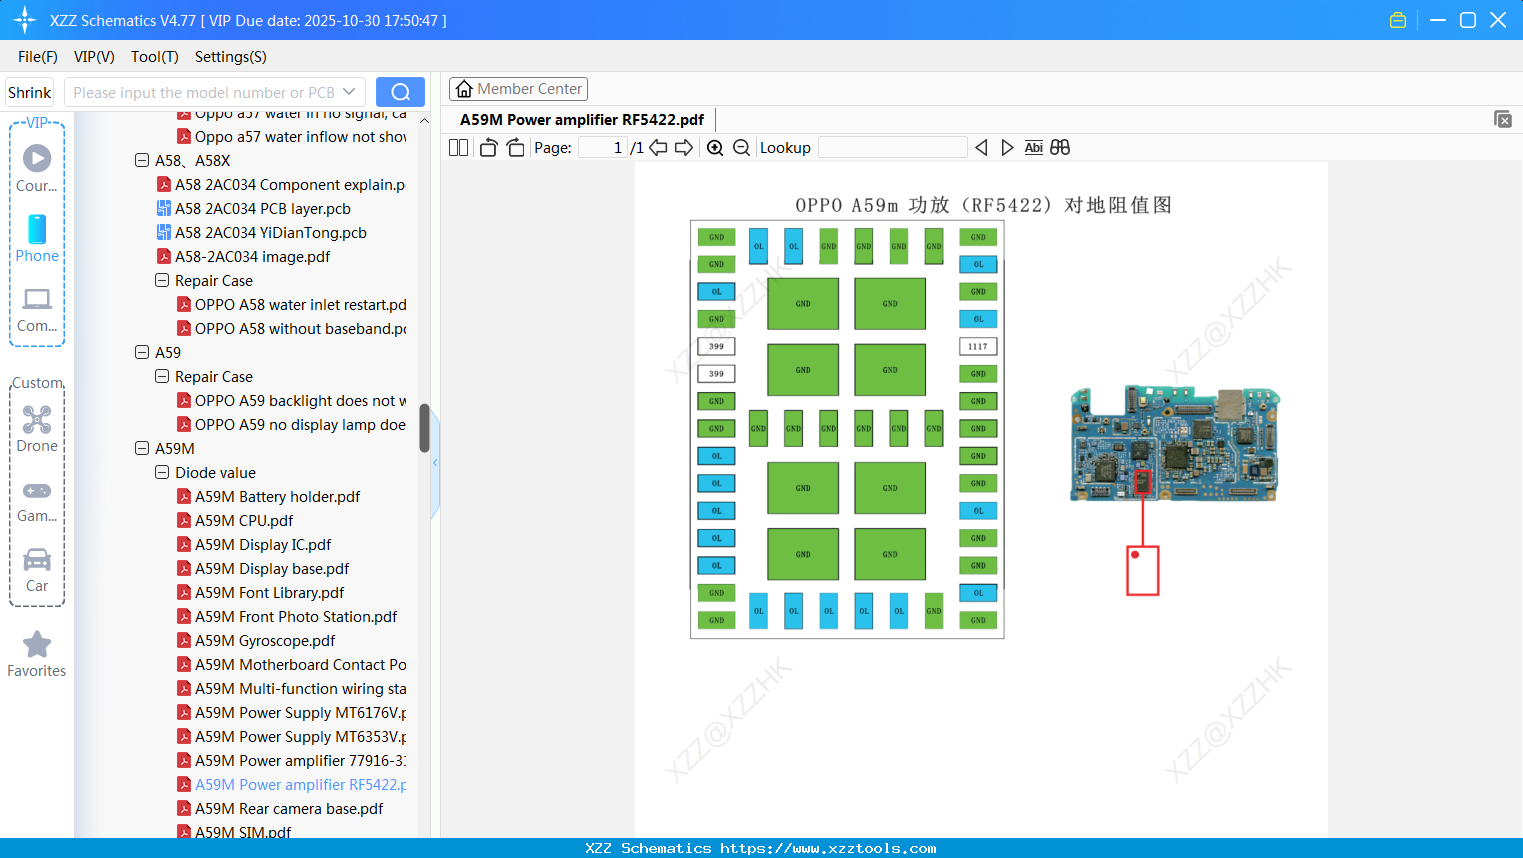The height and width of the screenshot is (858, 1523).
Task: Select the Drone category
Action: click(37, 428)
